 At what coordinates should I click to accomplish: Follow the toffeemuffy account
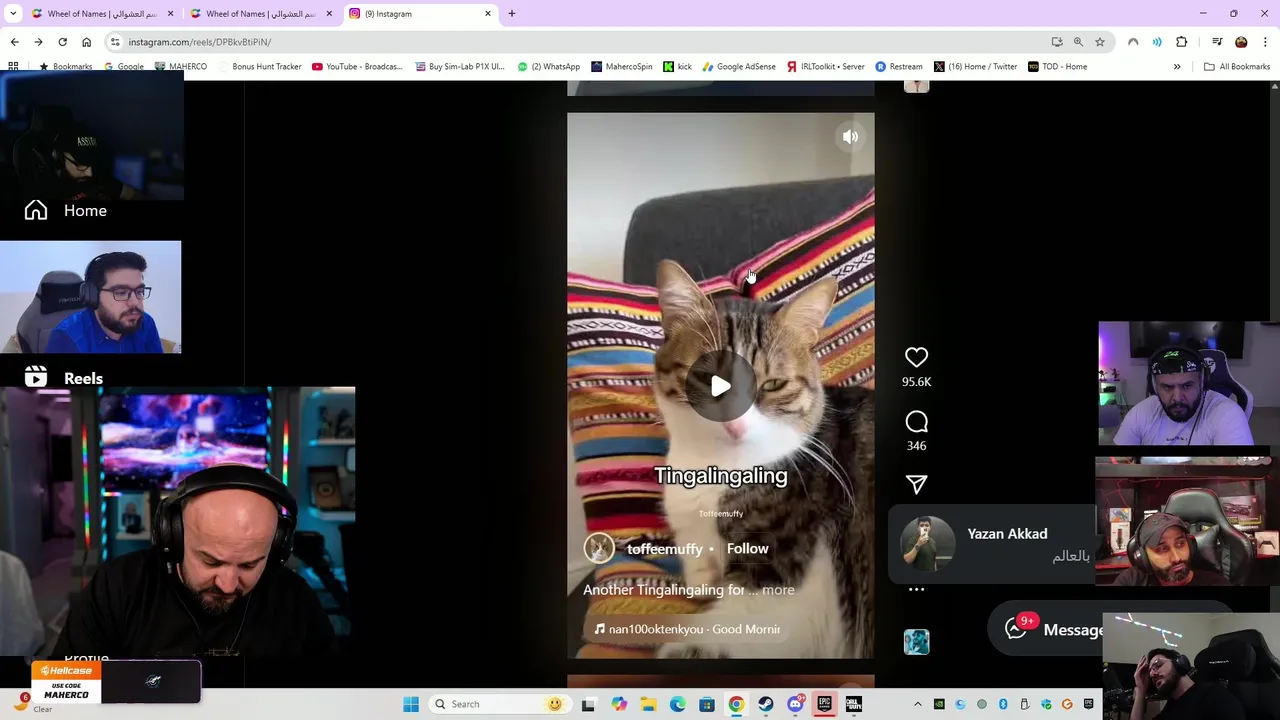(x=747, y=548)
